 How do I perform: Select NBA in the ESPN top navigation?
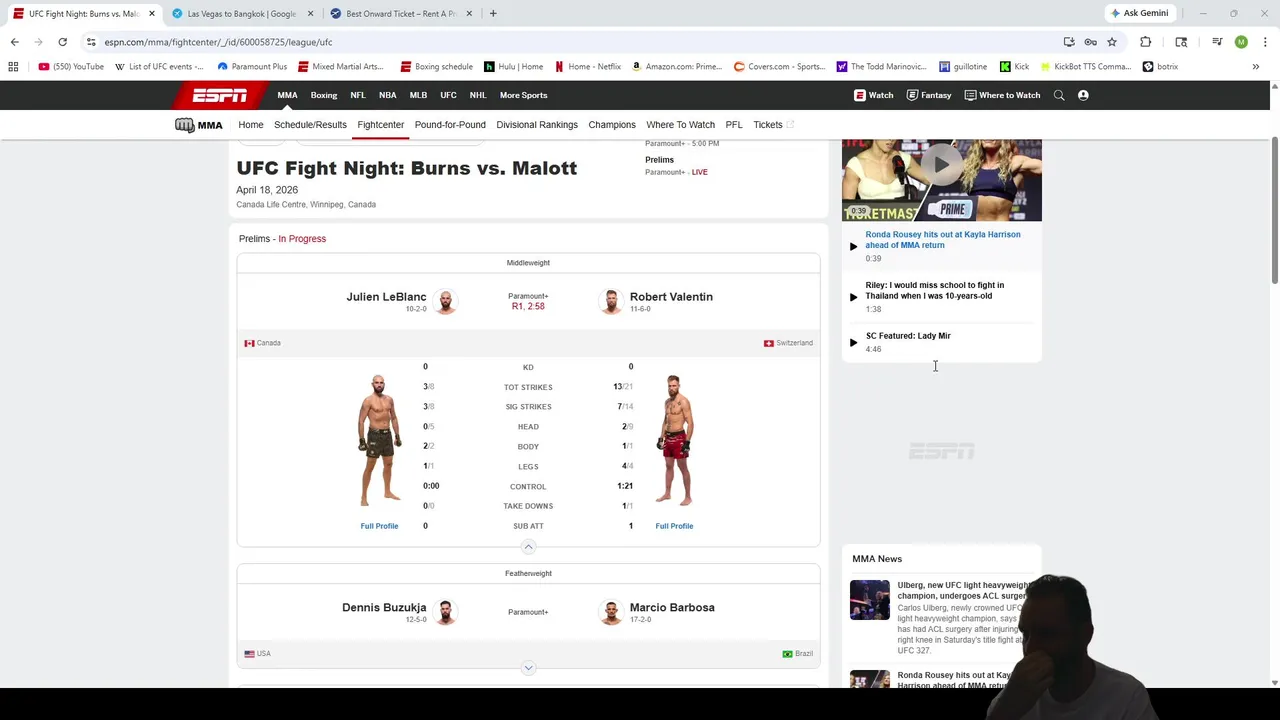click(387, 95)
